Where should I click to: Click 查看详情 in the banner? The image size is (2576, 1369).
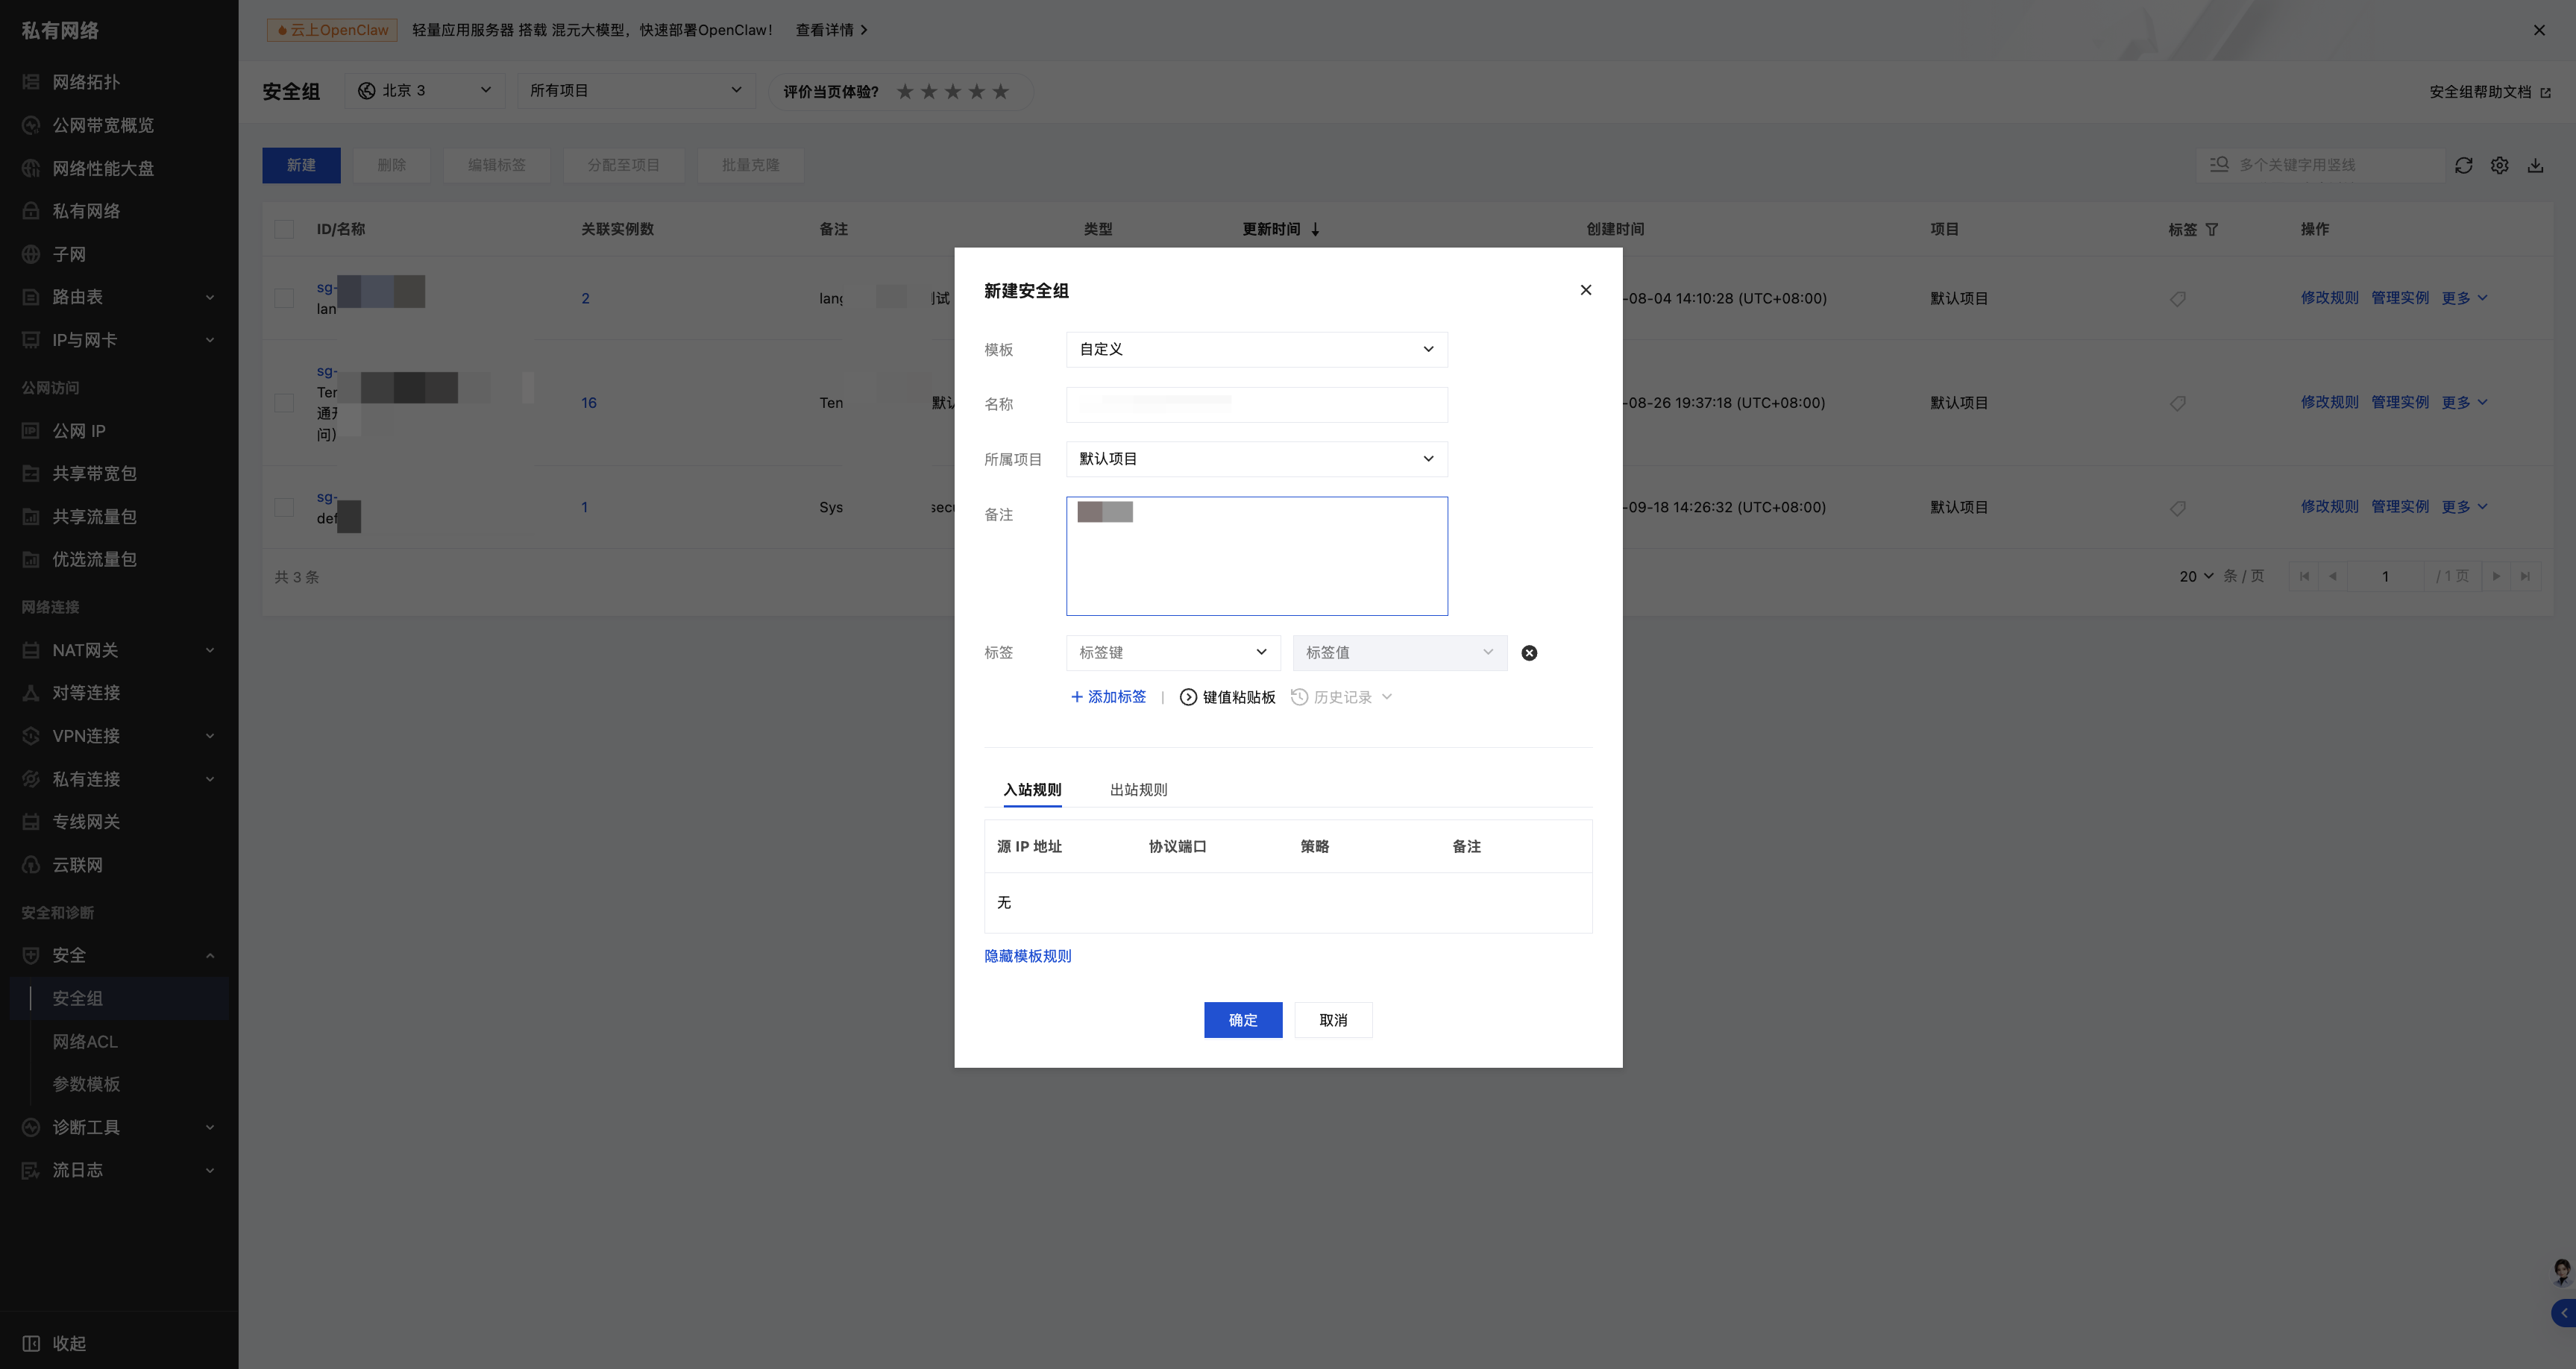point(831,30)
